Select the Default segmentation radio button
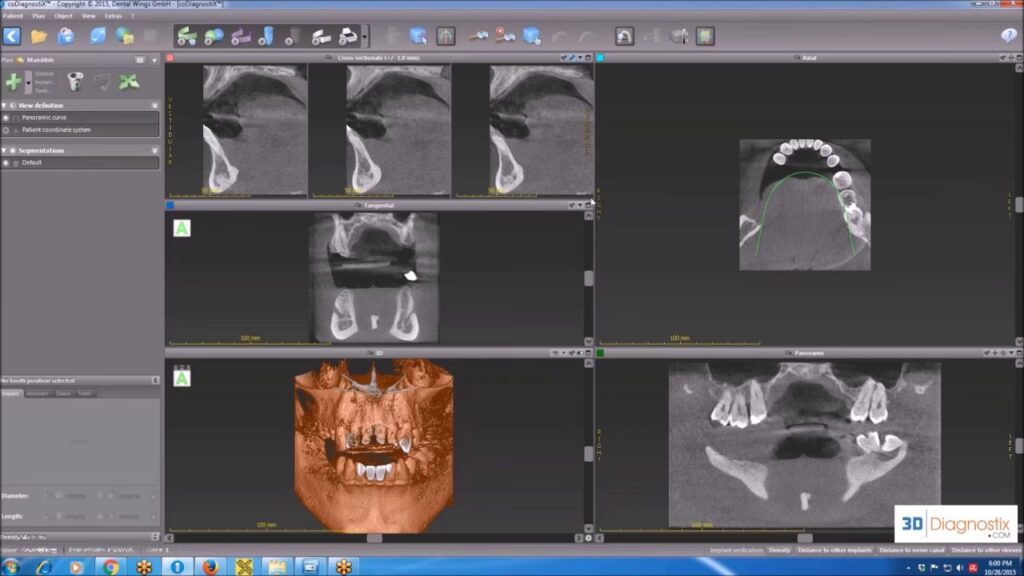 pos(7,162)
